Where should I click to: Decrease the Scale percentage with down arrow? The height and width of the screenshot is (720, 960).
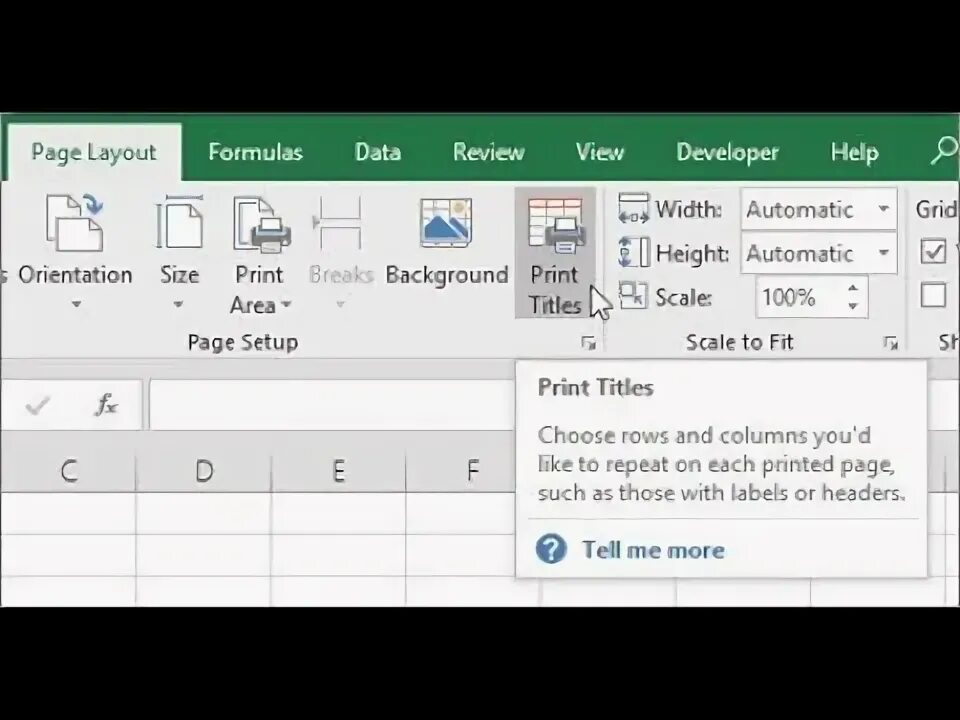coord(853,306)
